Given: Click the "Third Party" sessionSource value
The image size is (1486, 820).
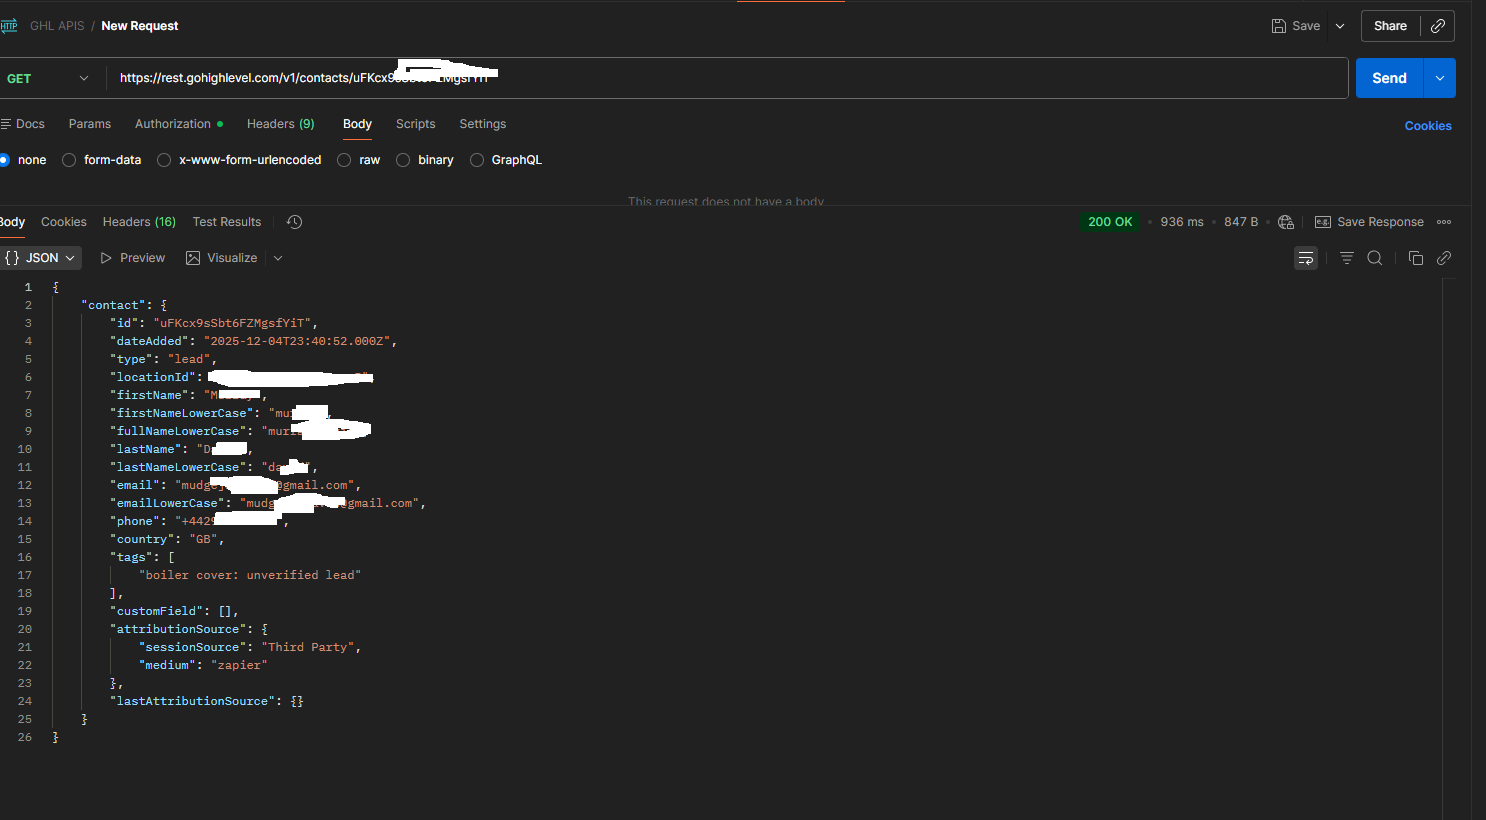Looking at the screenshot, I should pyautogui.click(x=308, y=647).
